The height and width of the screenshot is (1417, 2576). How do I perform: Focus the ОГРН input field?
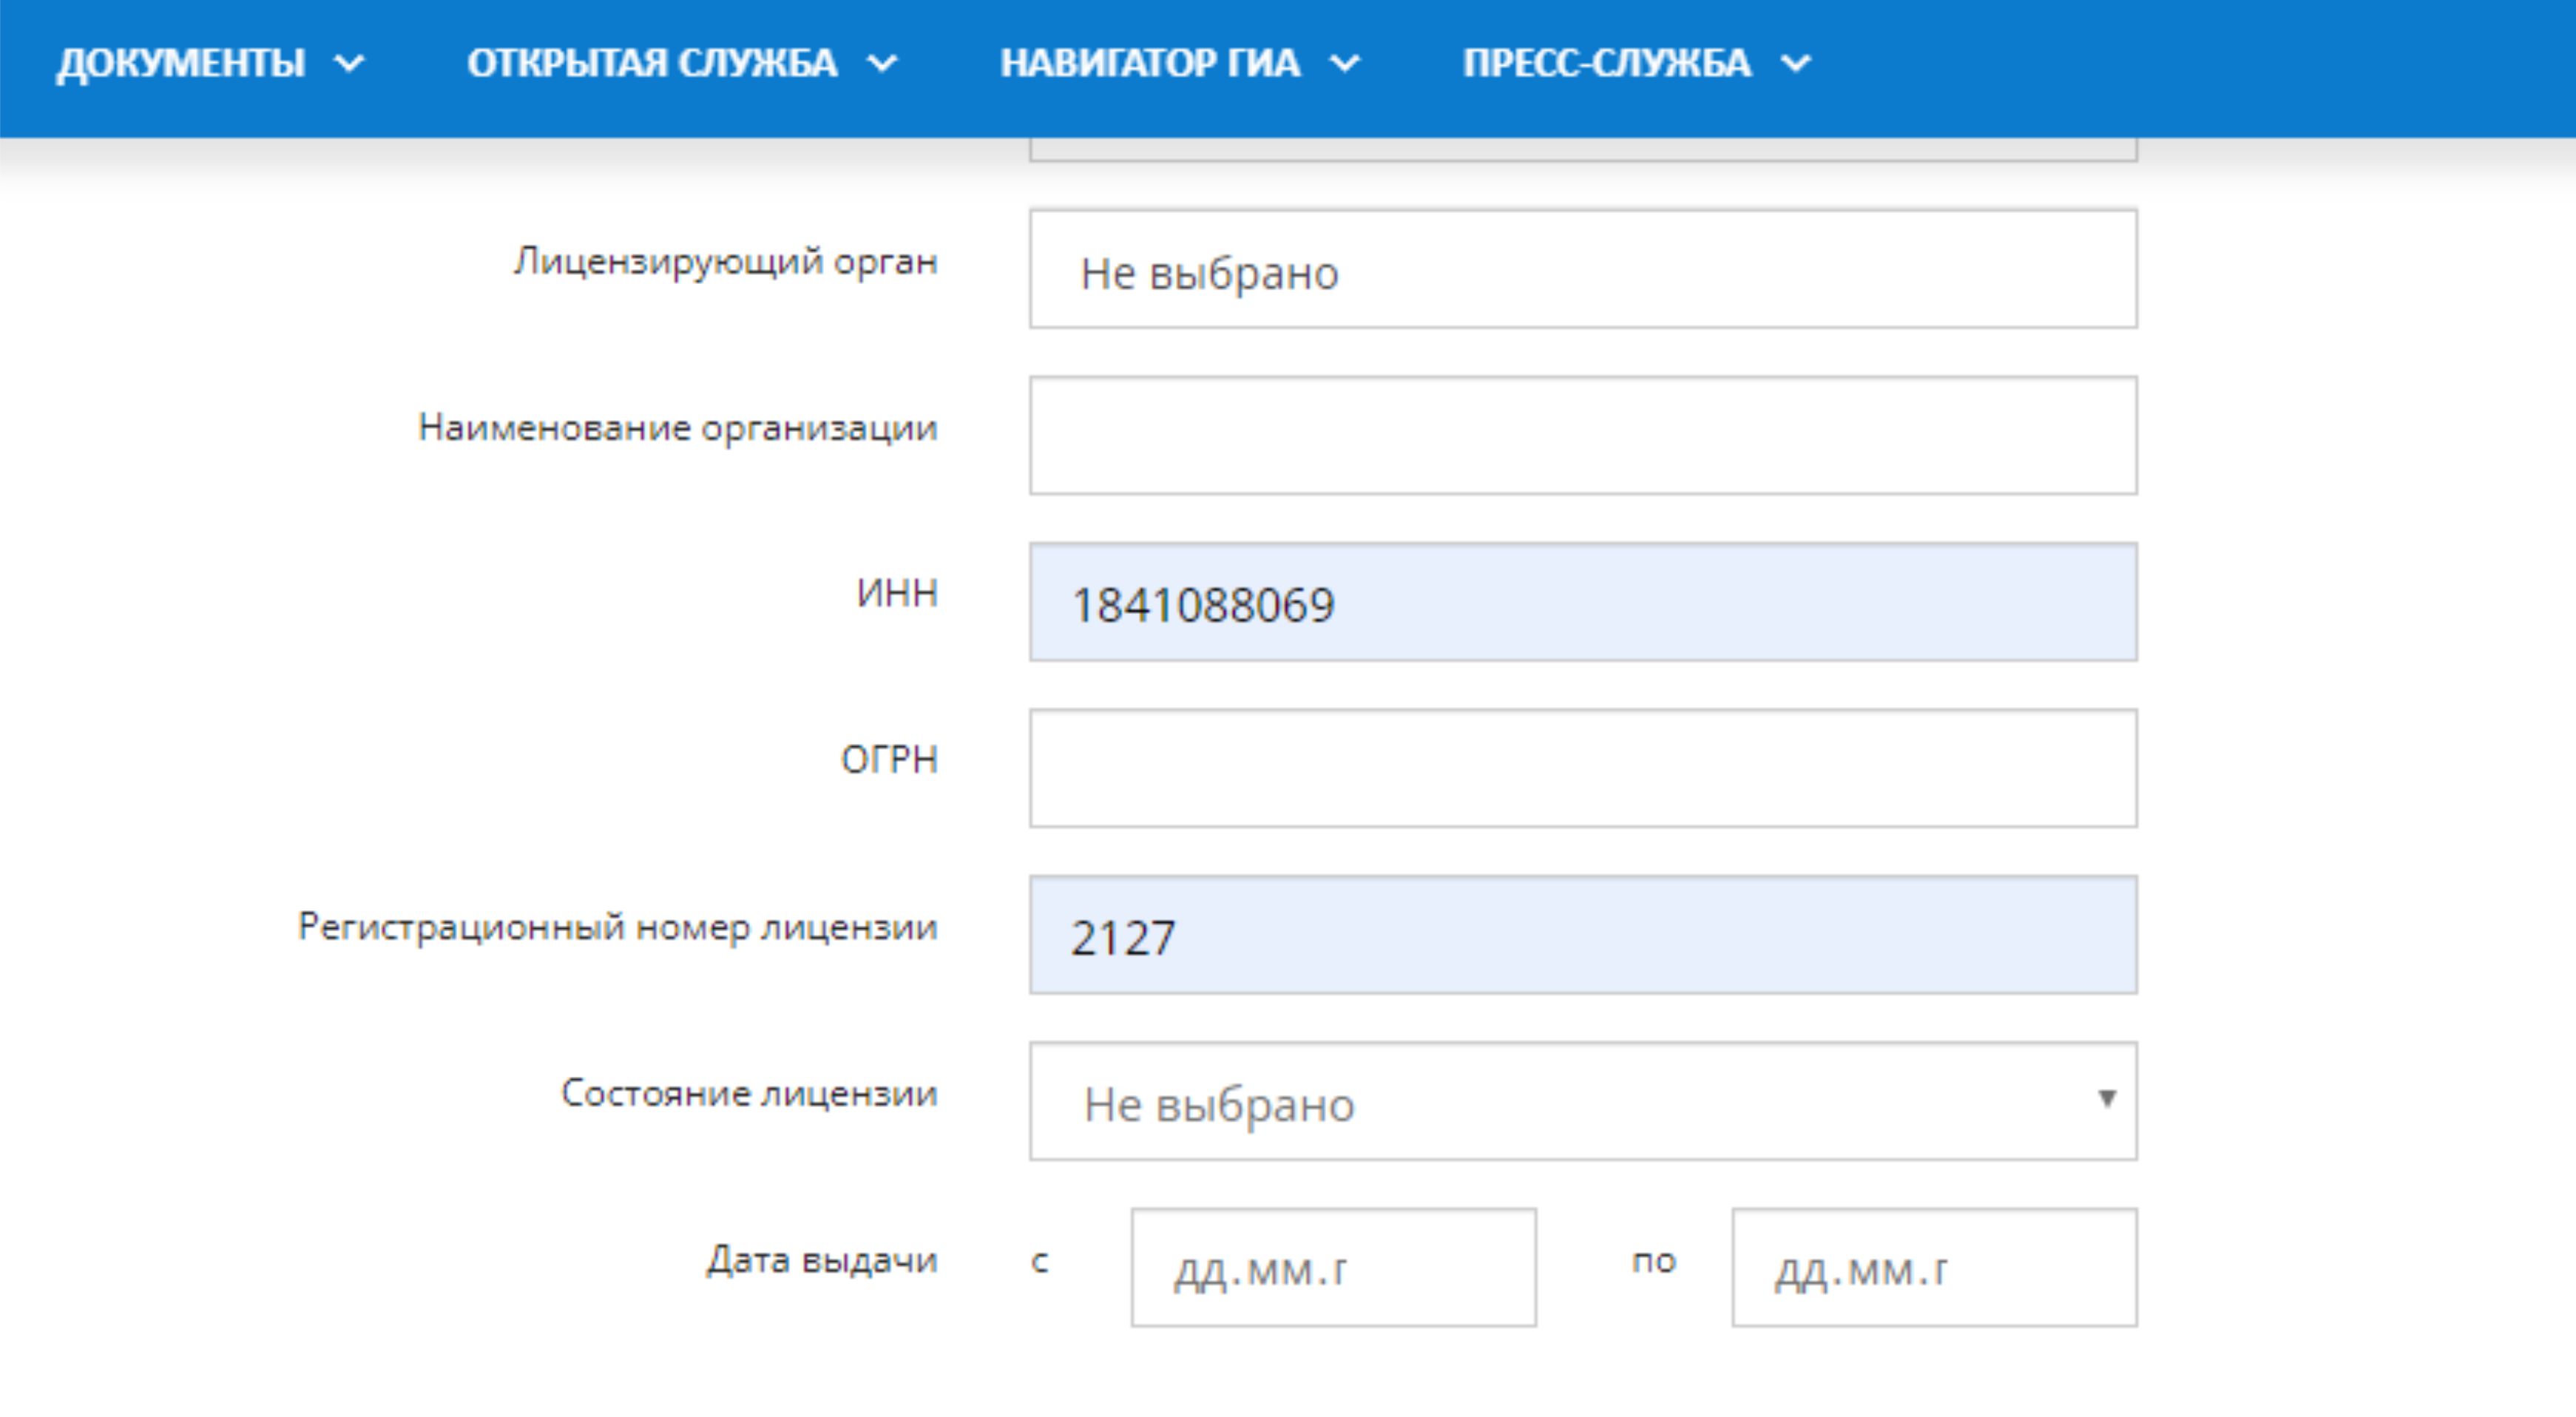(1582, 769)
